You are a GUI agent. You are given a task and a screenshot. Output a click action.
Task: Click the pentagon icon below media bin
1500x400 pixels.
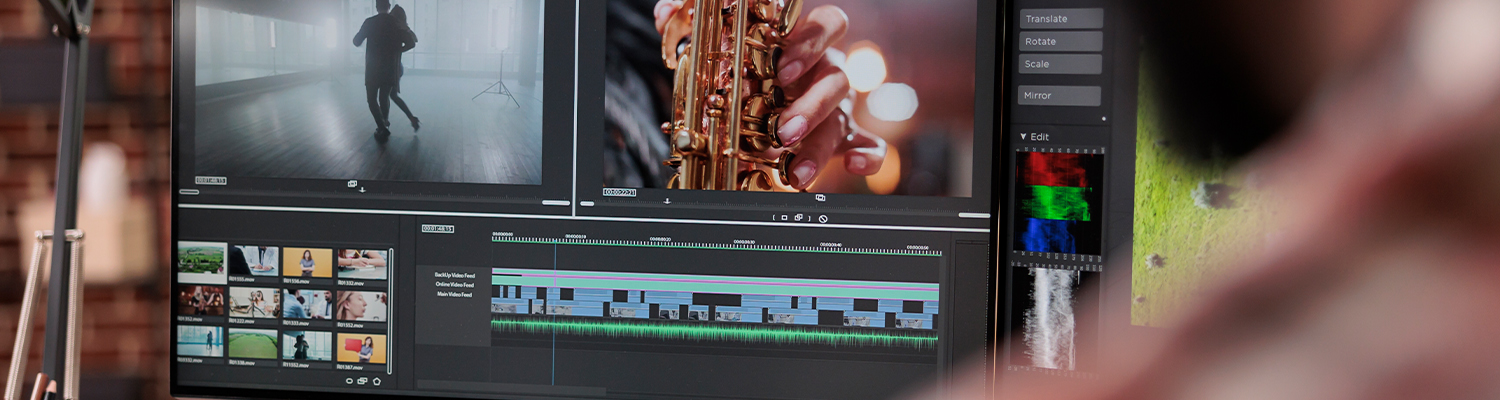point(376,381)
